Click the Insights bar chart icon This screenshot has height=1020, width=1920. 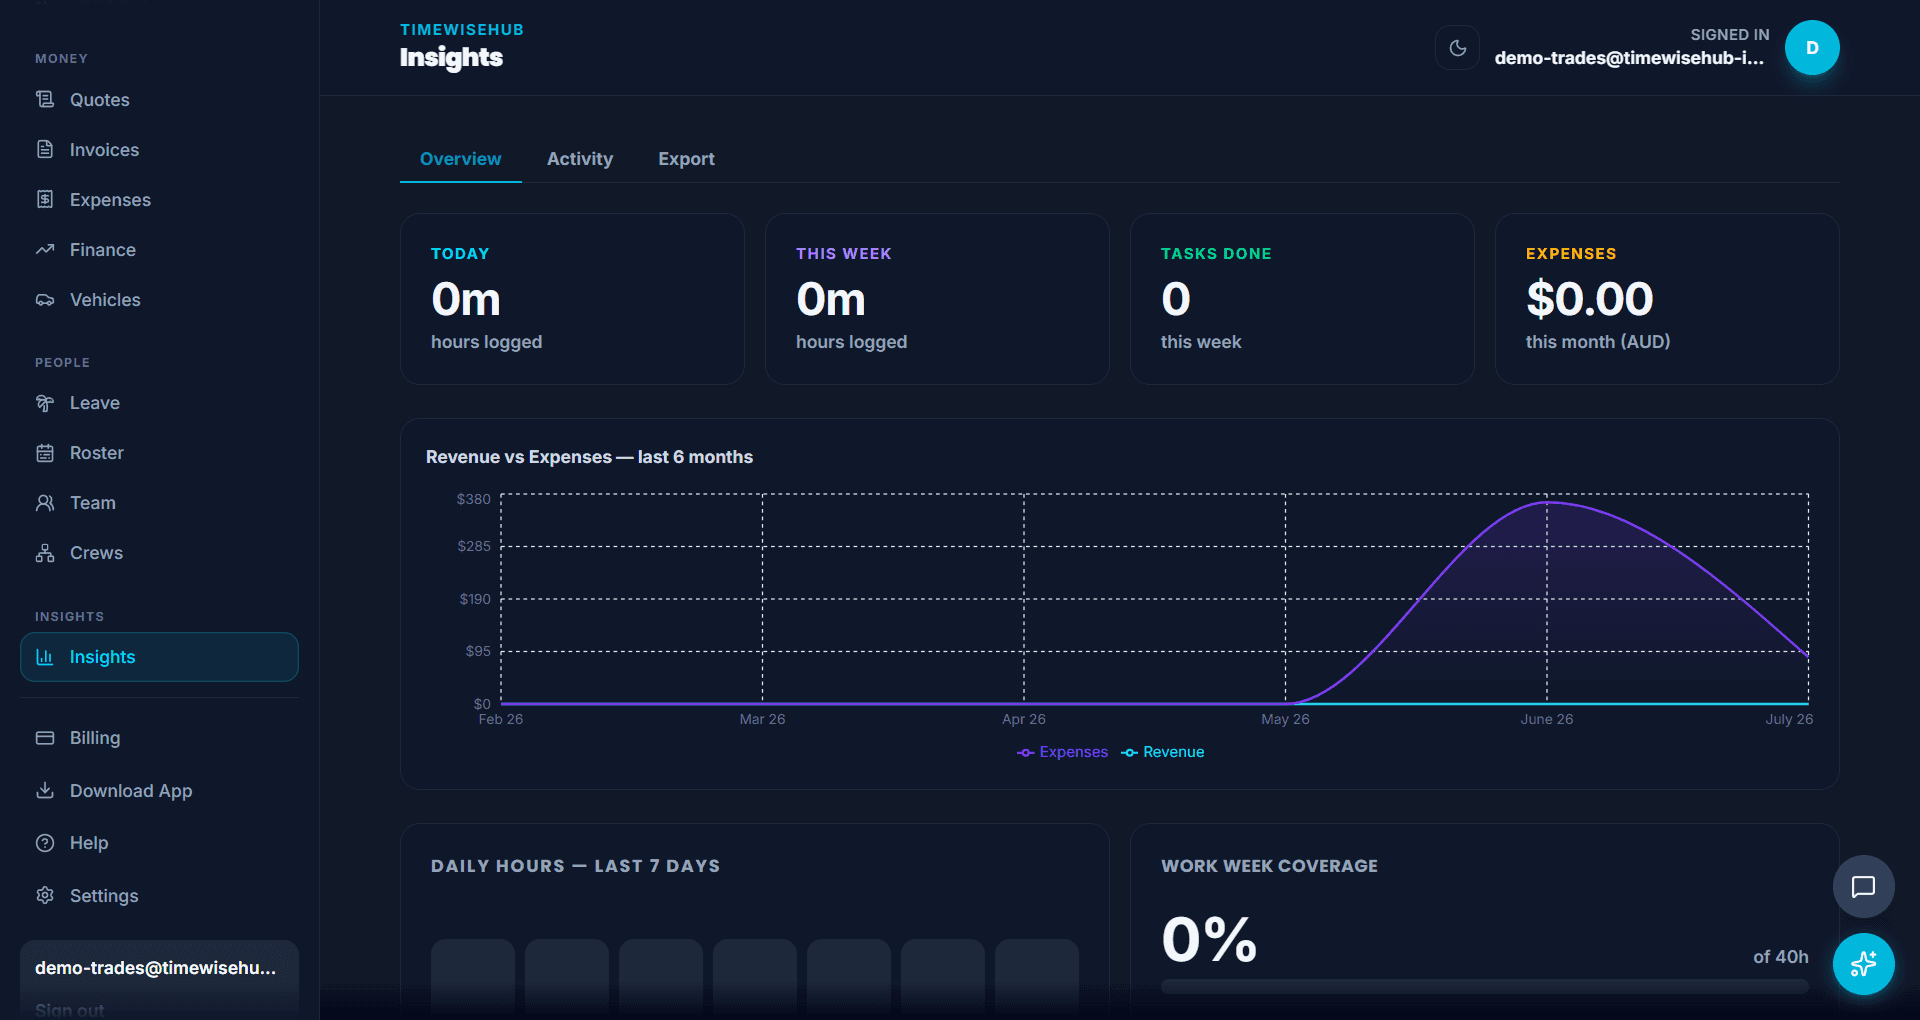click(x=45, y=657)
